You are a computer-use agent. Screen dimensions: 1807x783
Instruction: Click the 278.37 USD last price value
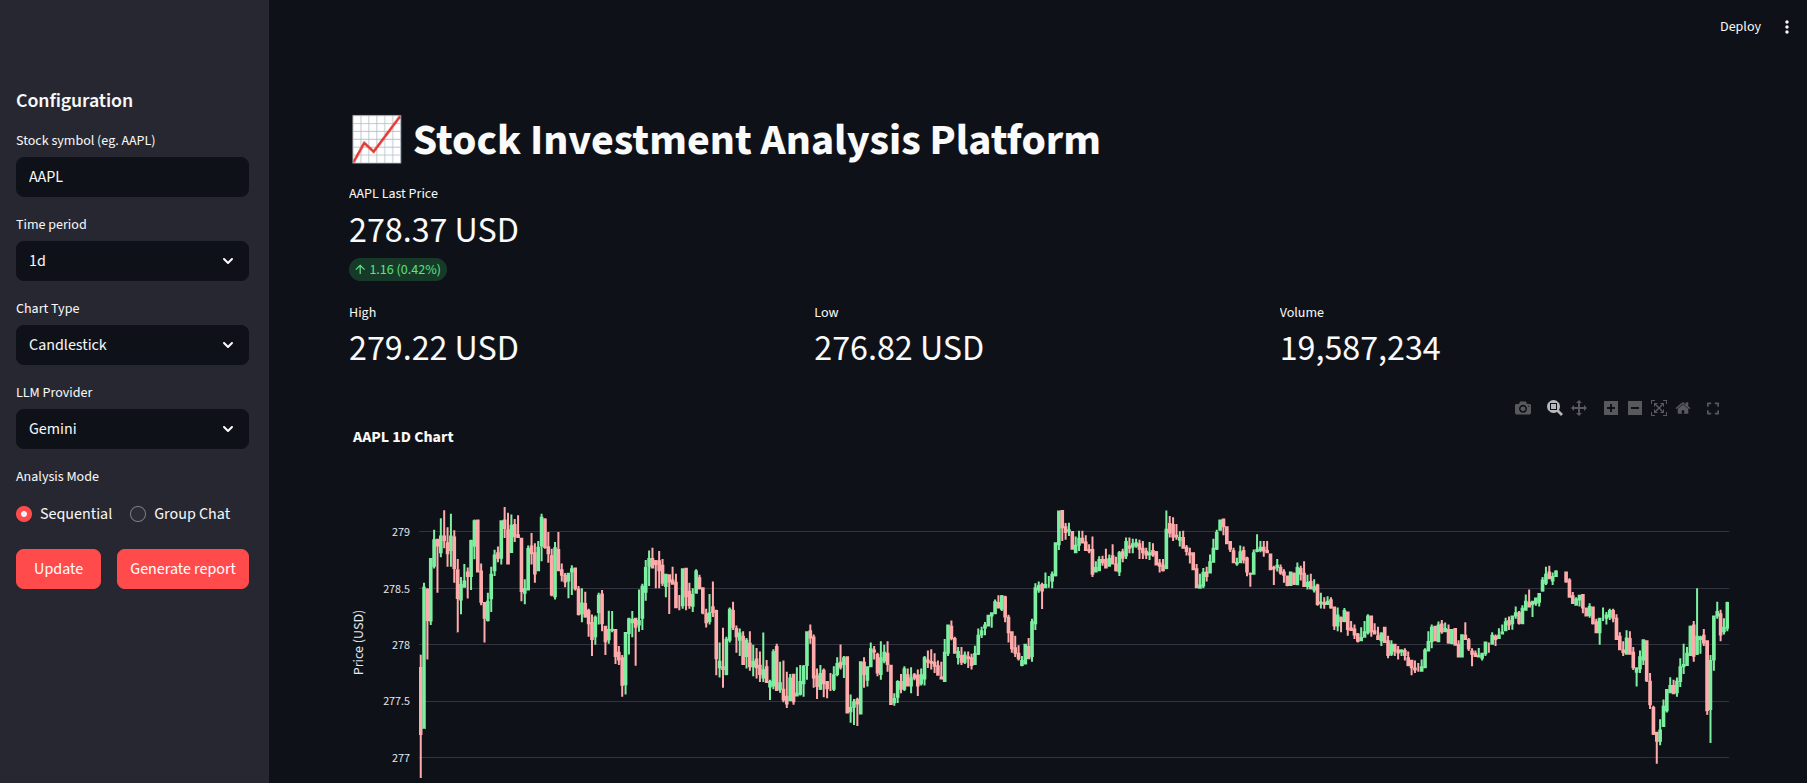434,231
